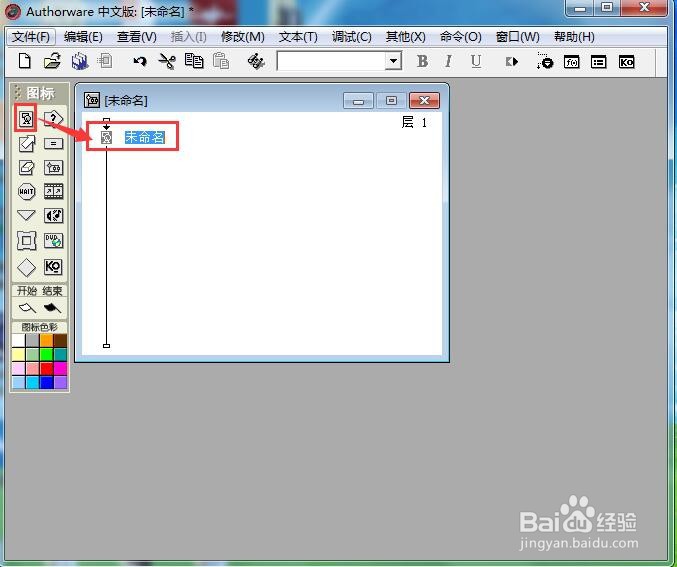
Task: Click the Restart run icon
Action: click(x=512, y=62)
